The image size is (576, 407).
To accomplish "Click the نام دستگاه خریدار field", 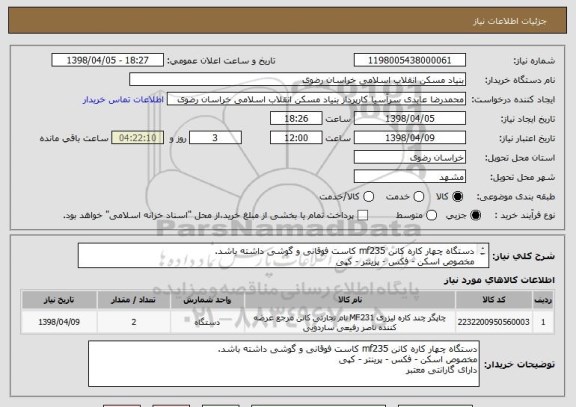I will click(298, 80).
